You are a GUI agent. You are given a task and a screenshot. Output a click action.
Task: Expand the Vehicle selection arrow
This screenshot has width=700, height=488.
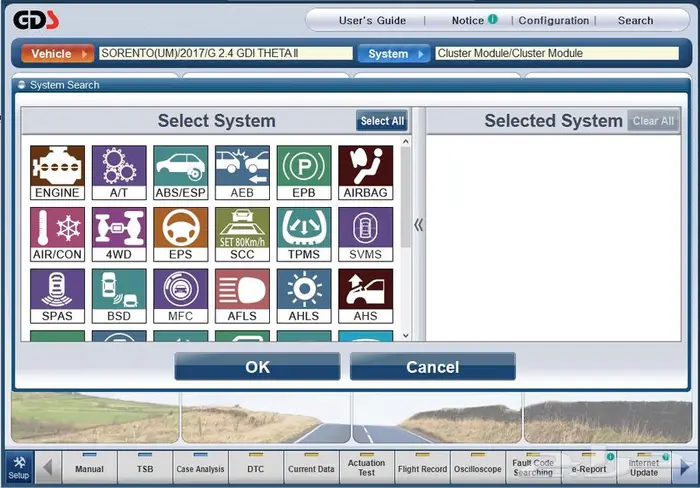coord(86,54)
